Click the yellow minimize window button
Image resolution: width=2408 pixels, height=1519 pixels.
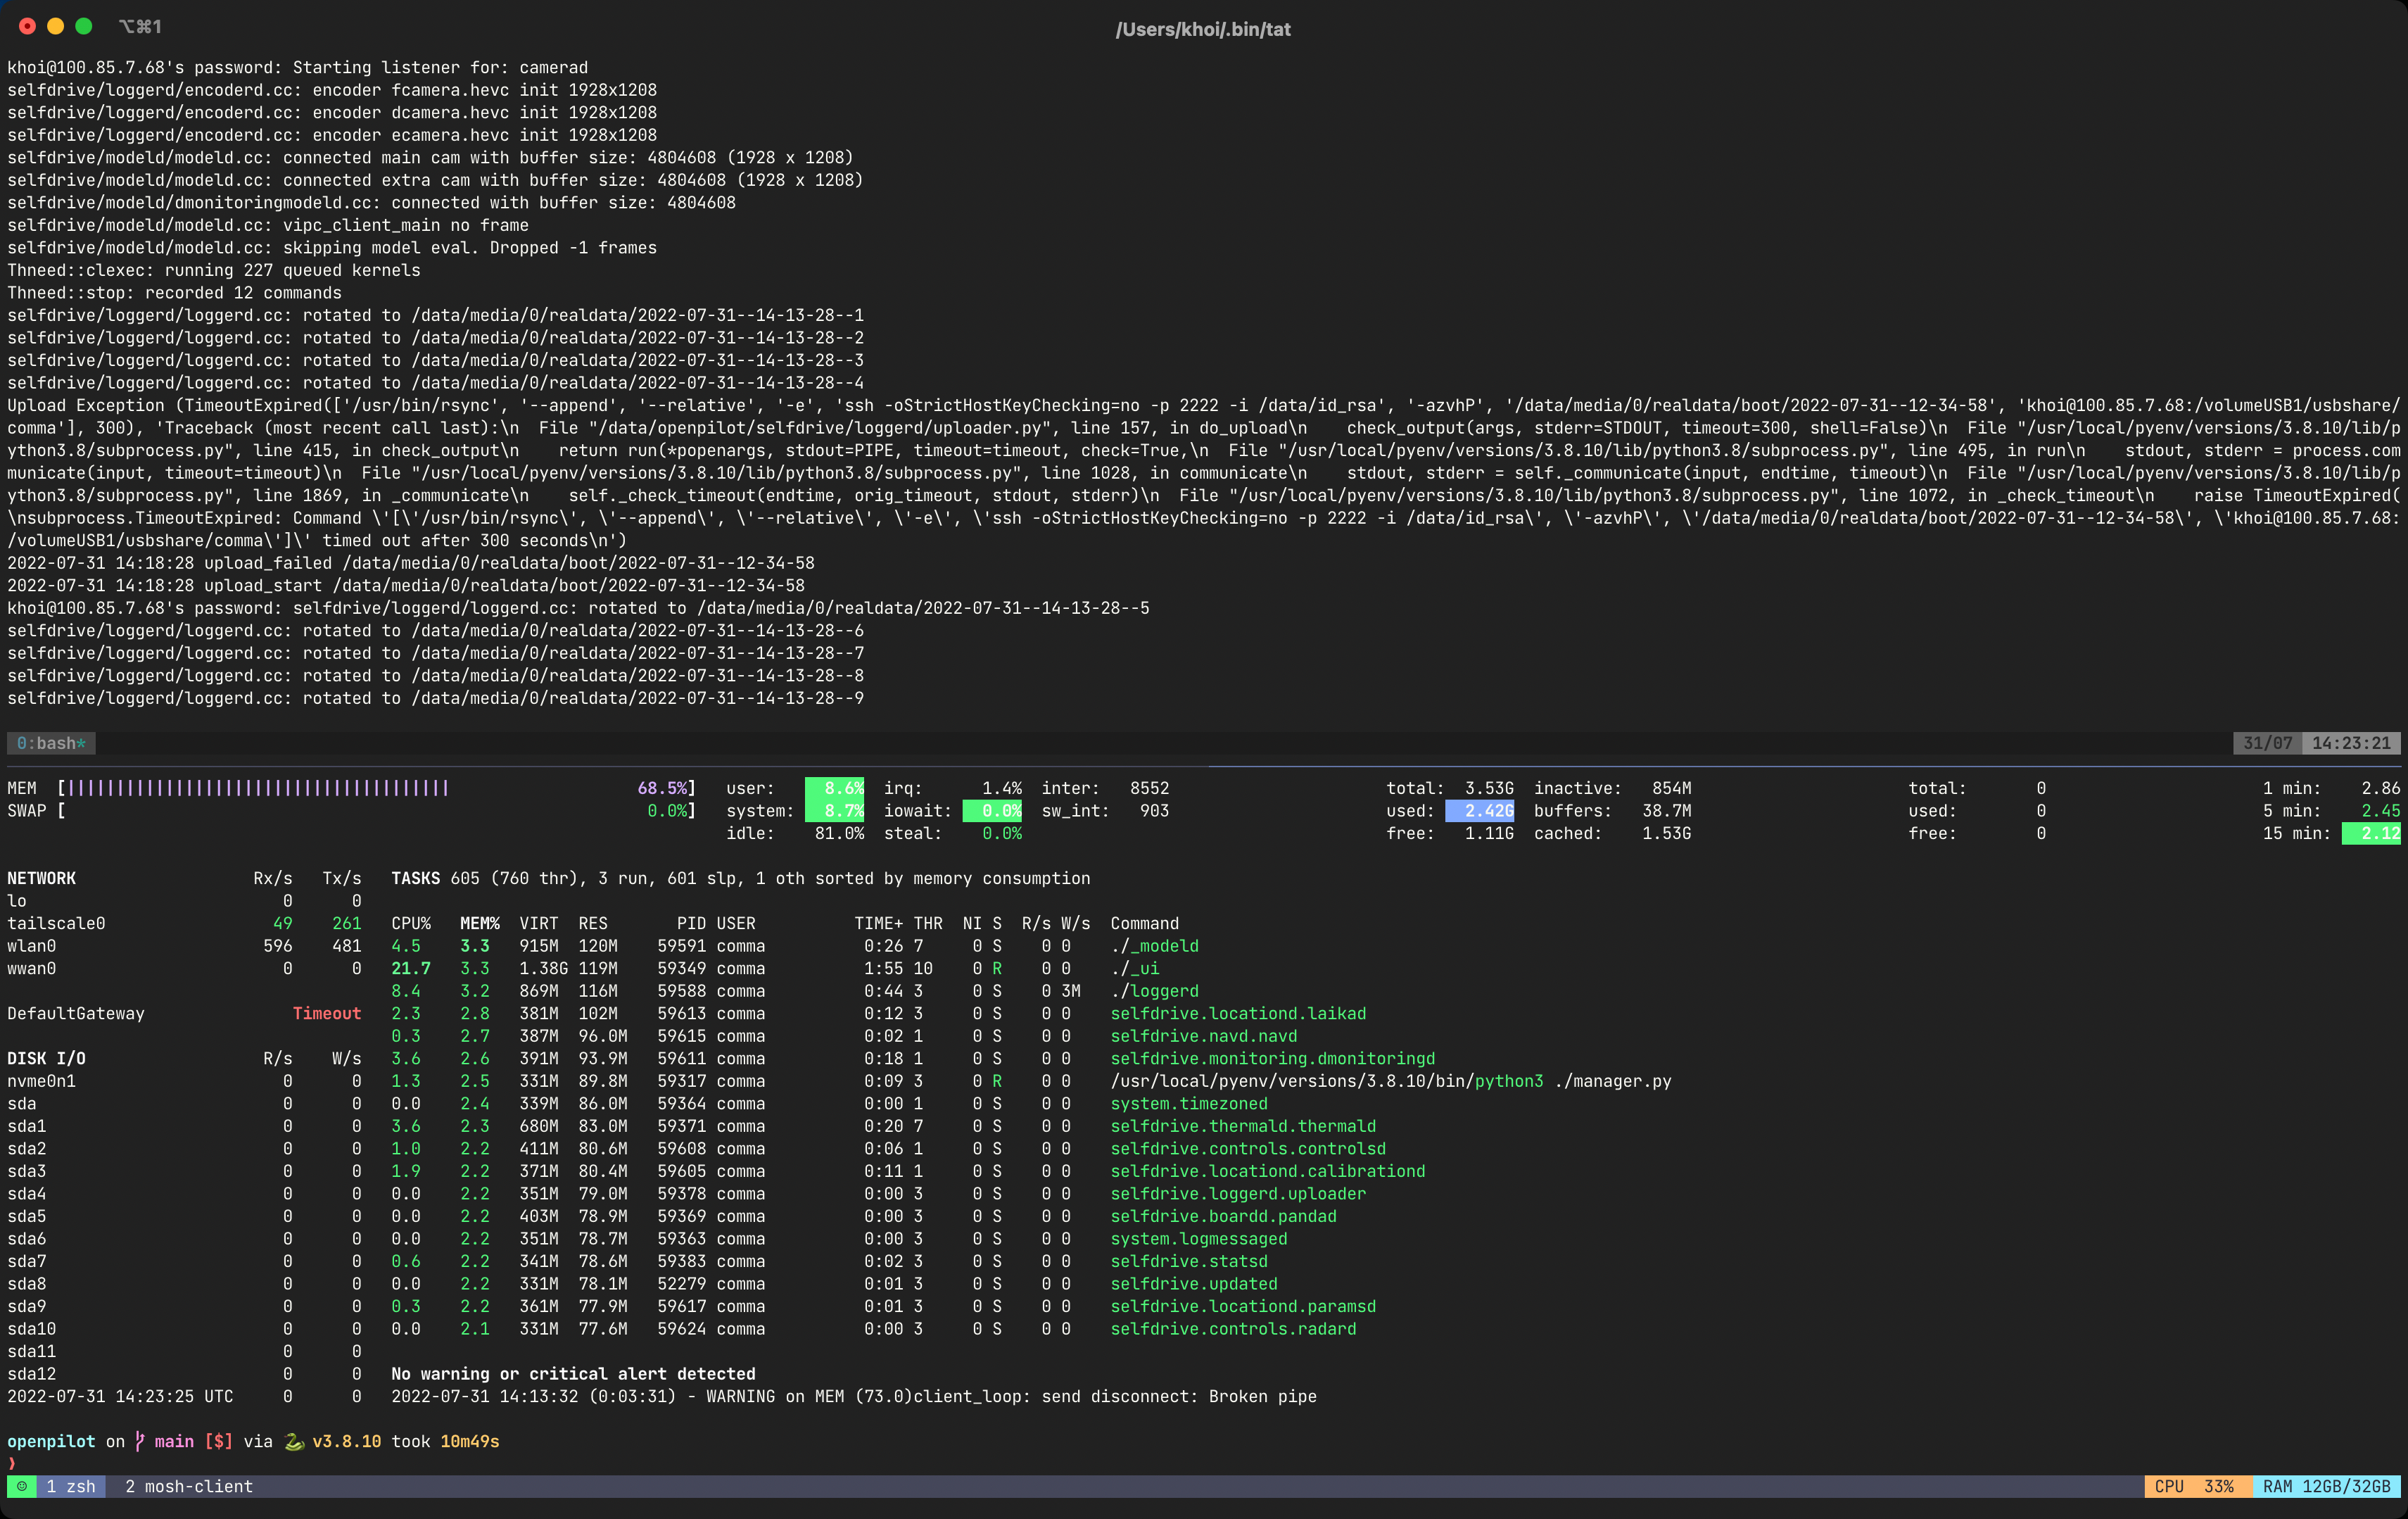click(x=56, y=27)
